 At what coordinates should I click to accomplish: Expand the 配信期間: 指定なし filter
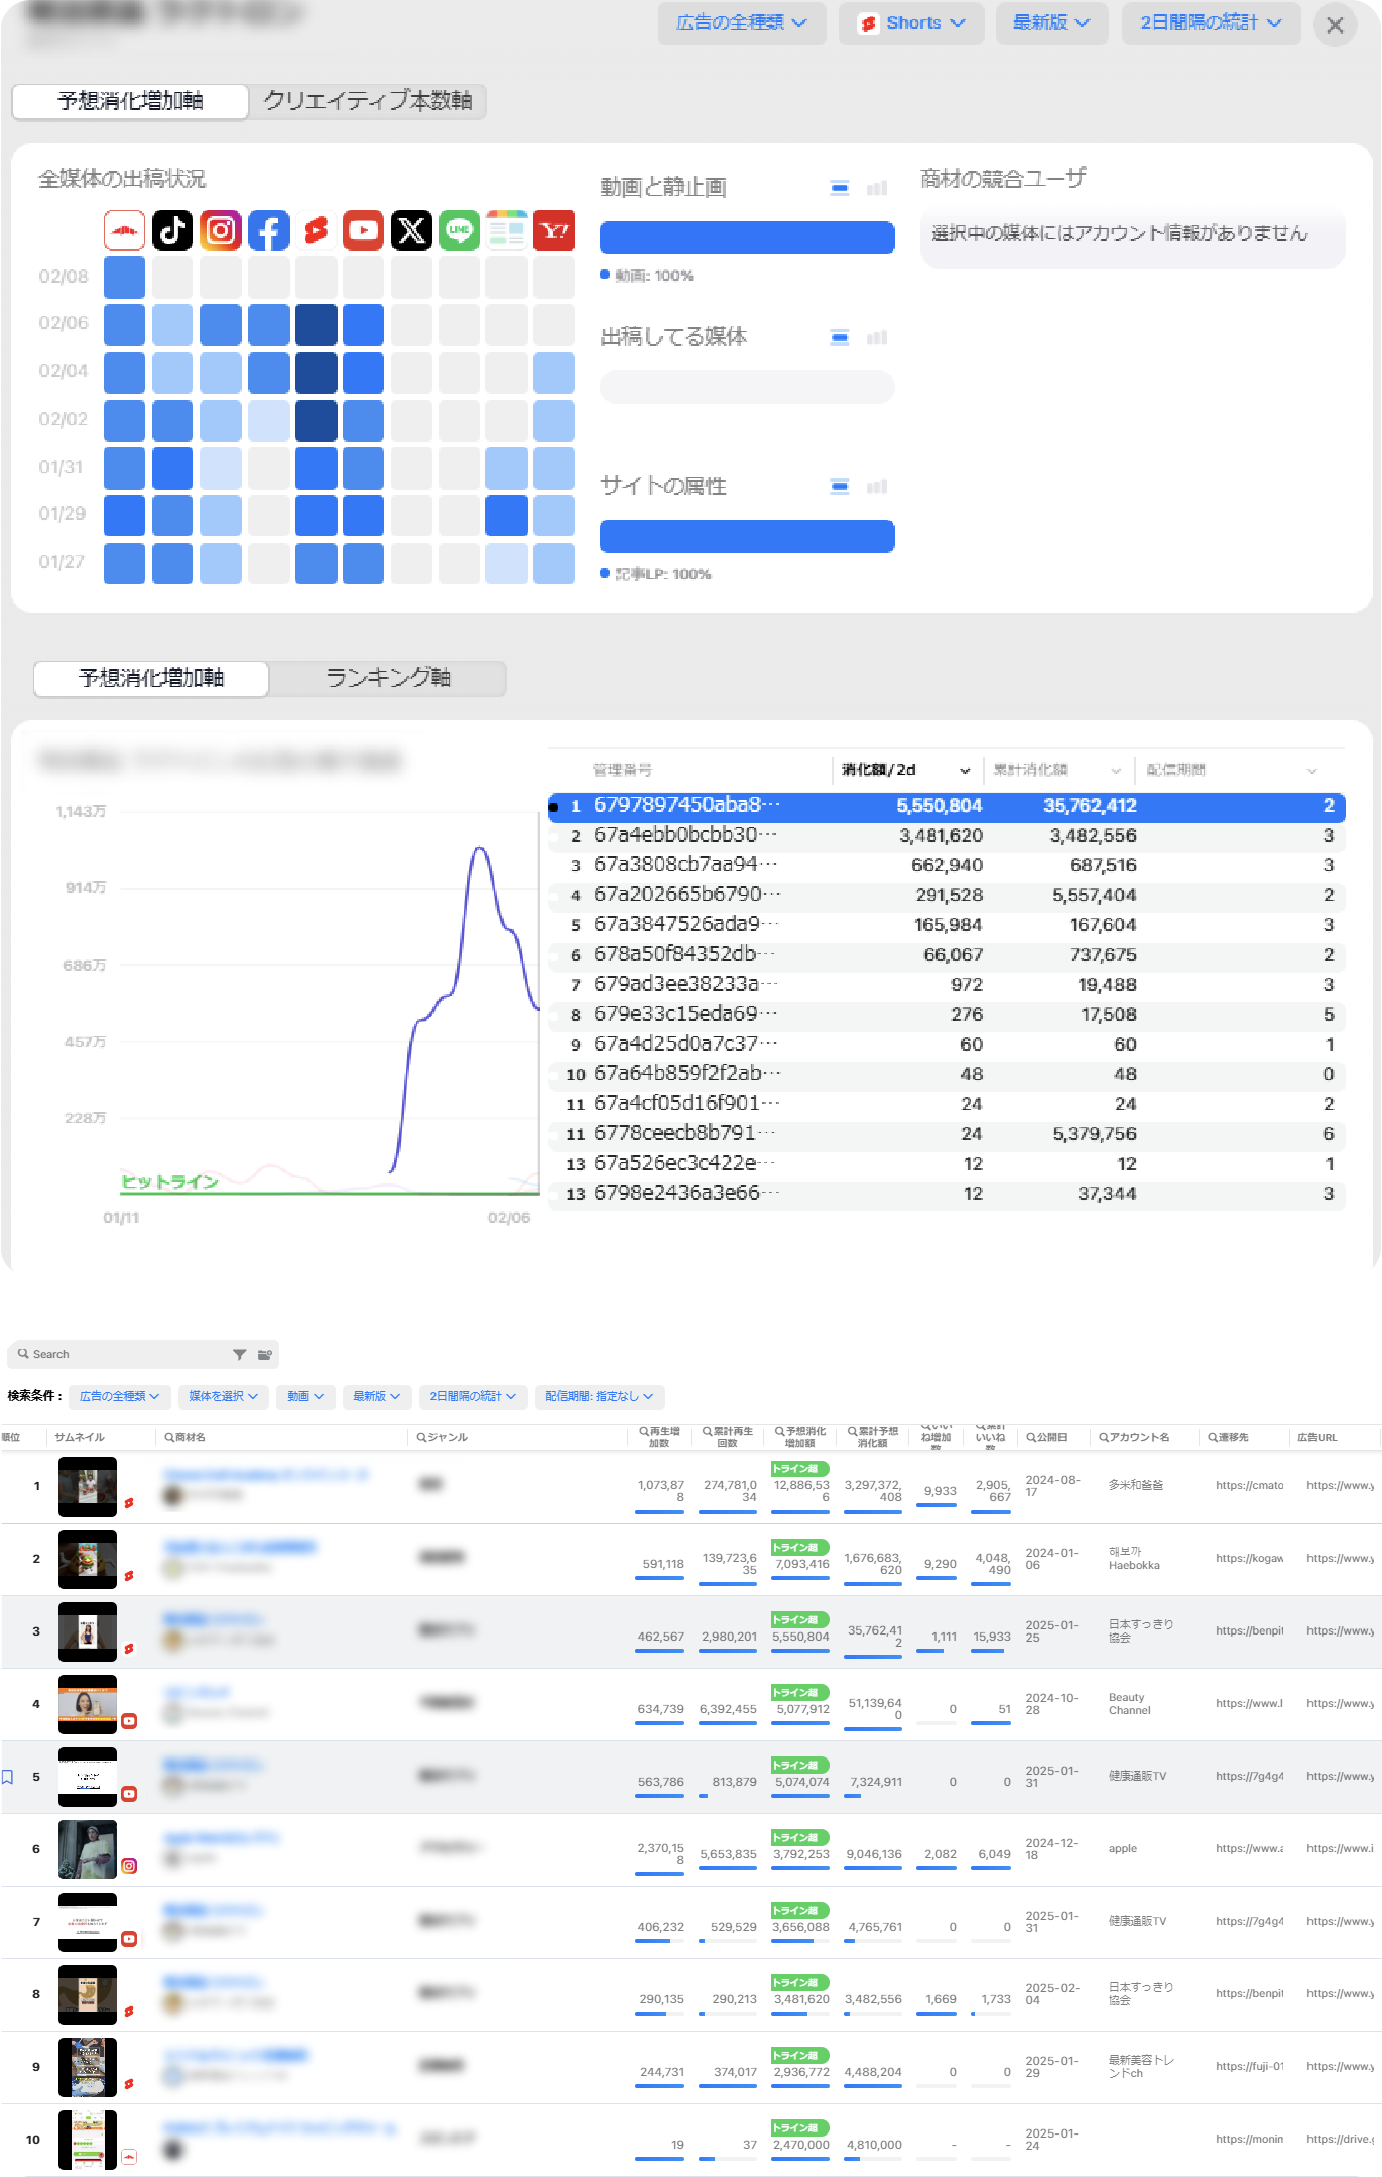598,1396
